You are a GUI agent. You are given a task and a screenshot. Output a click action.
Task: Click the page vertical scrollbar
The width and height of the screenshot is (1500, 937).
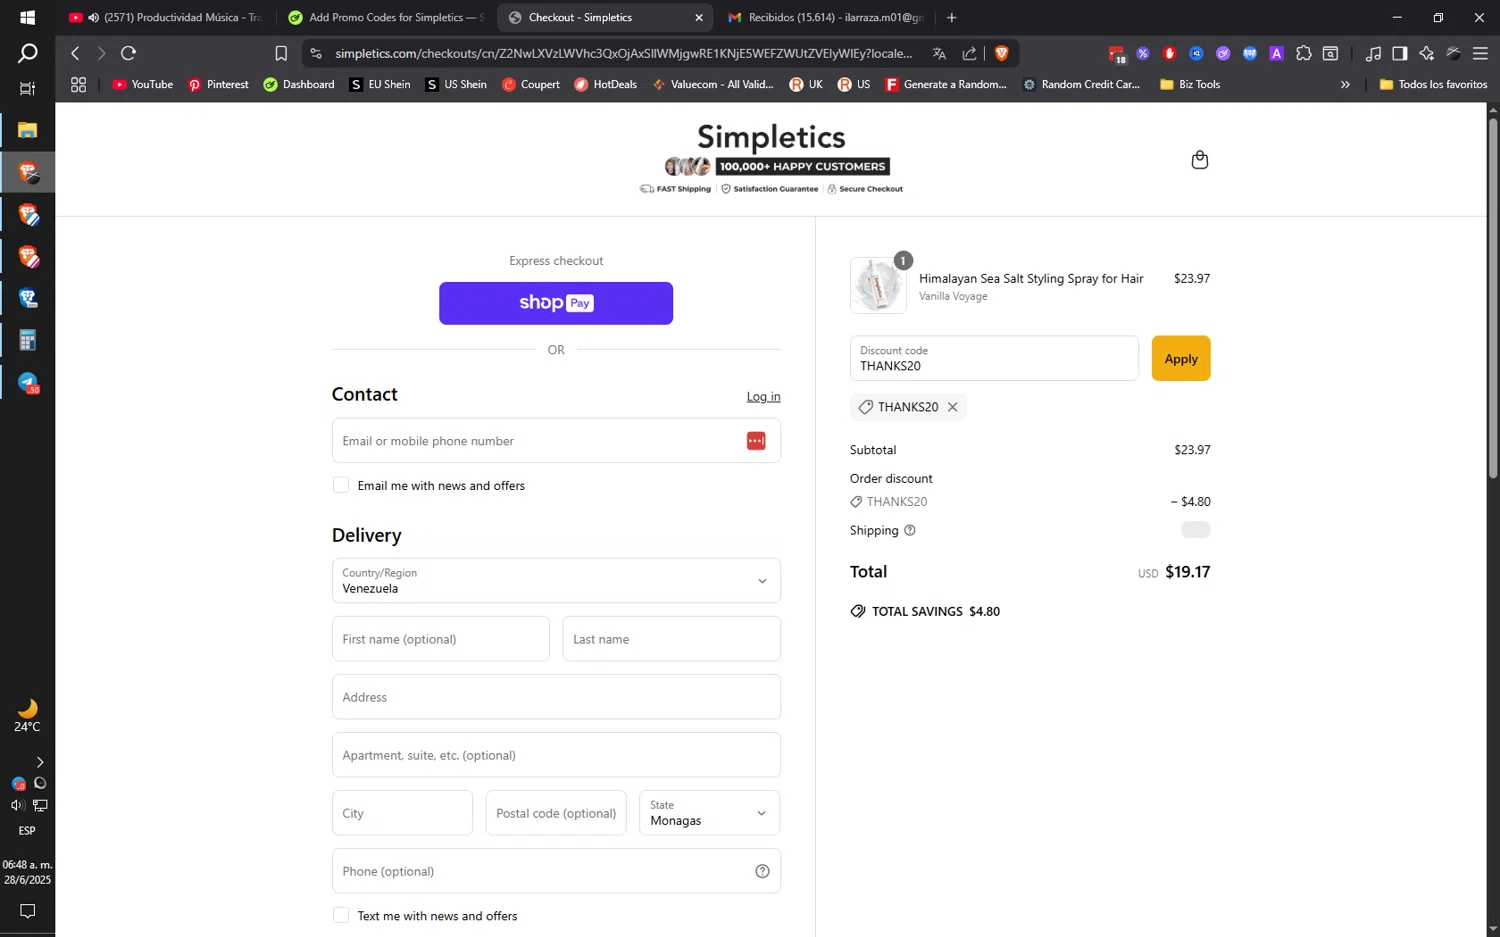(1493, 297)
